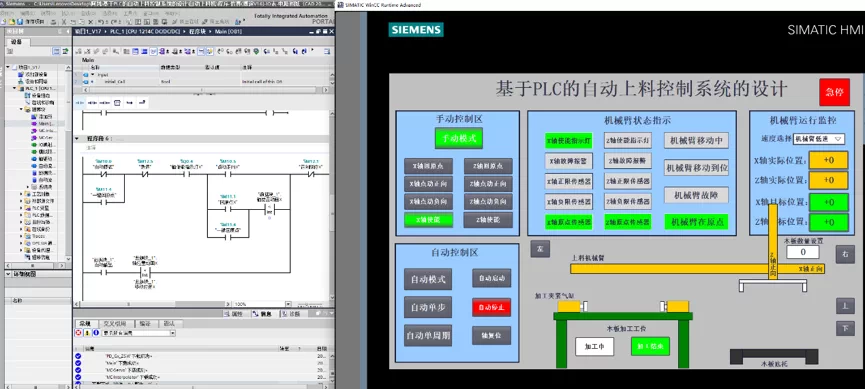
Task: Click 木板数量设置 input field
Action: (803, 252)
